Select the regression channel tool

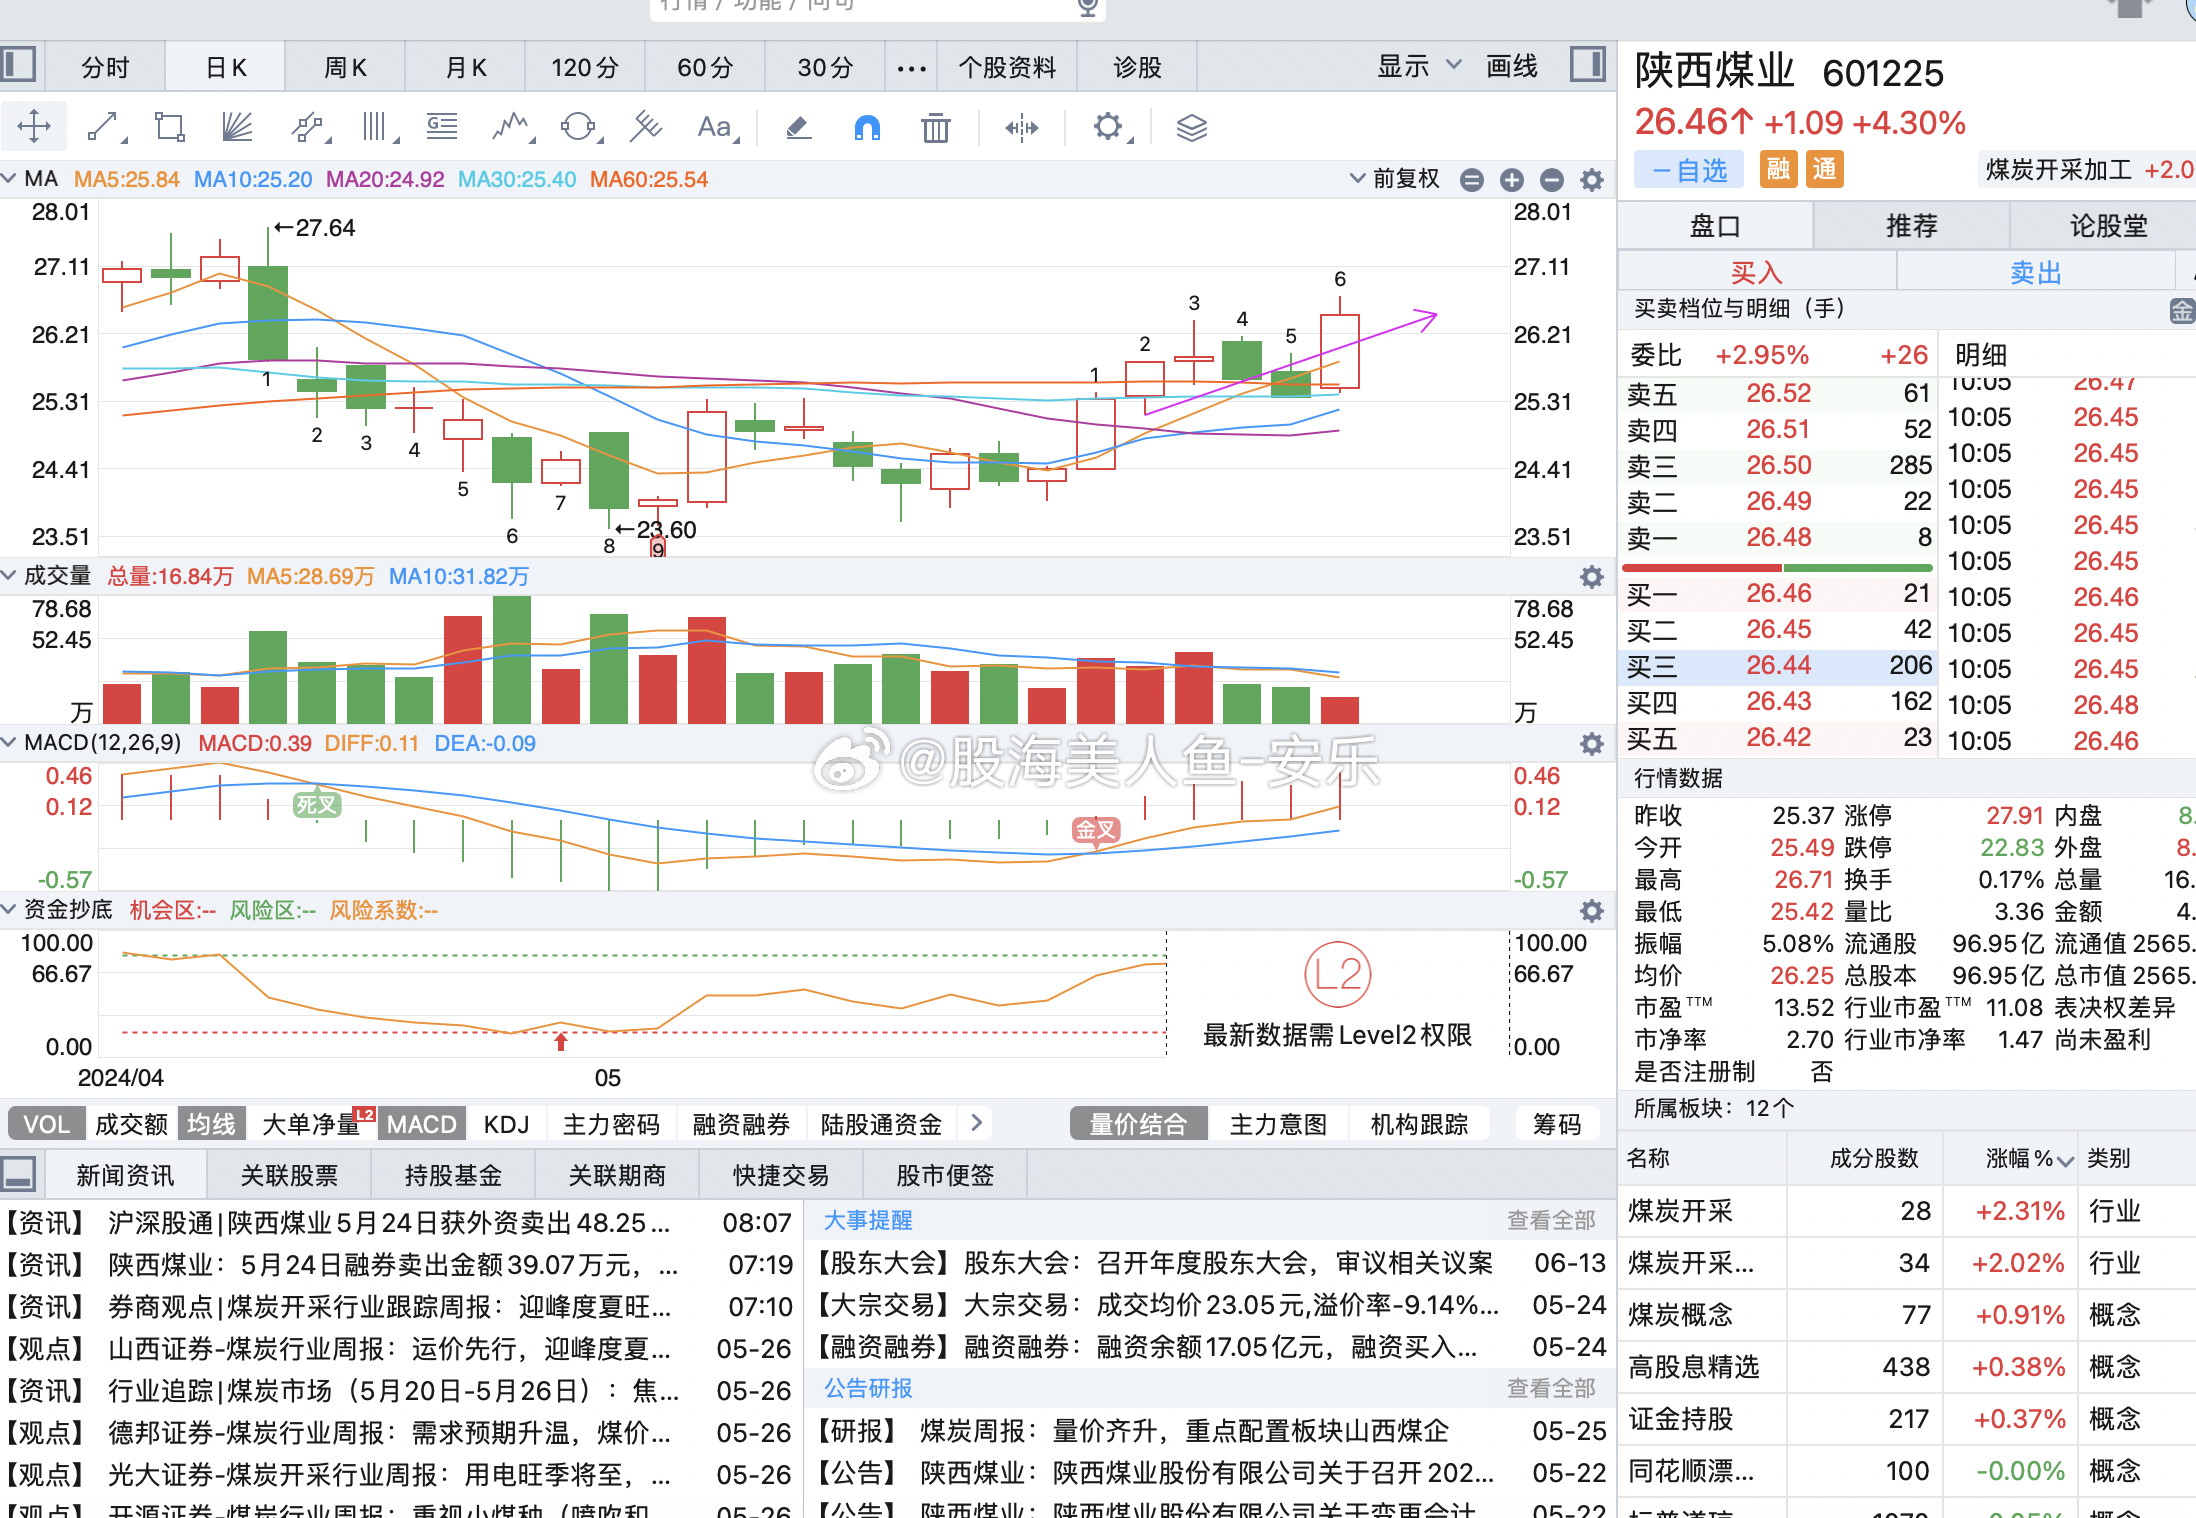point(646,127)
